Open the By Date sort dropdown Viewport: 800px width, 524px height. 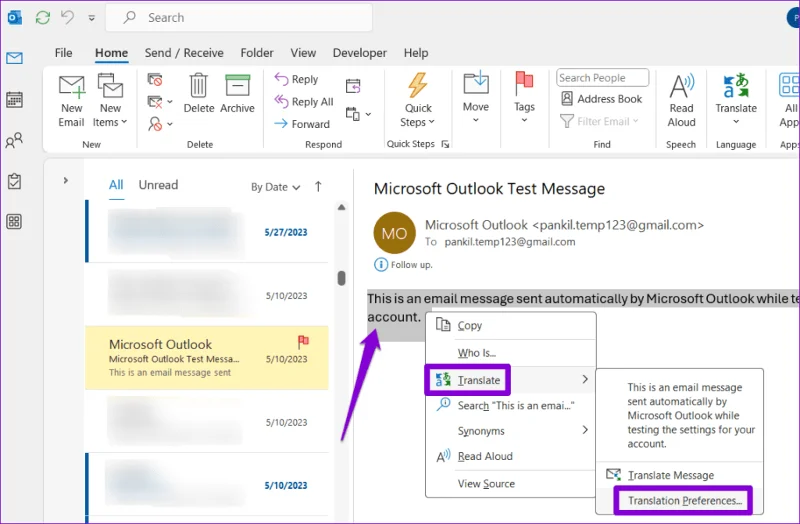tap(276, 187)
